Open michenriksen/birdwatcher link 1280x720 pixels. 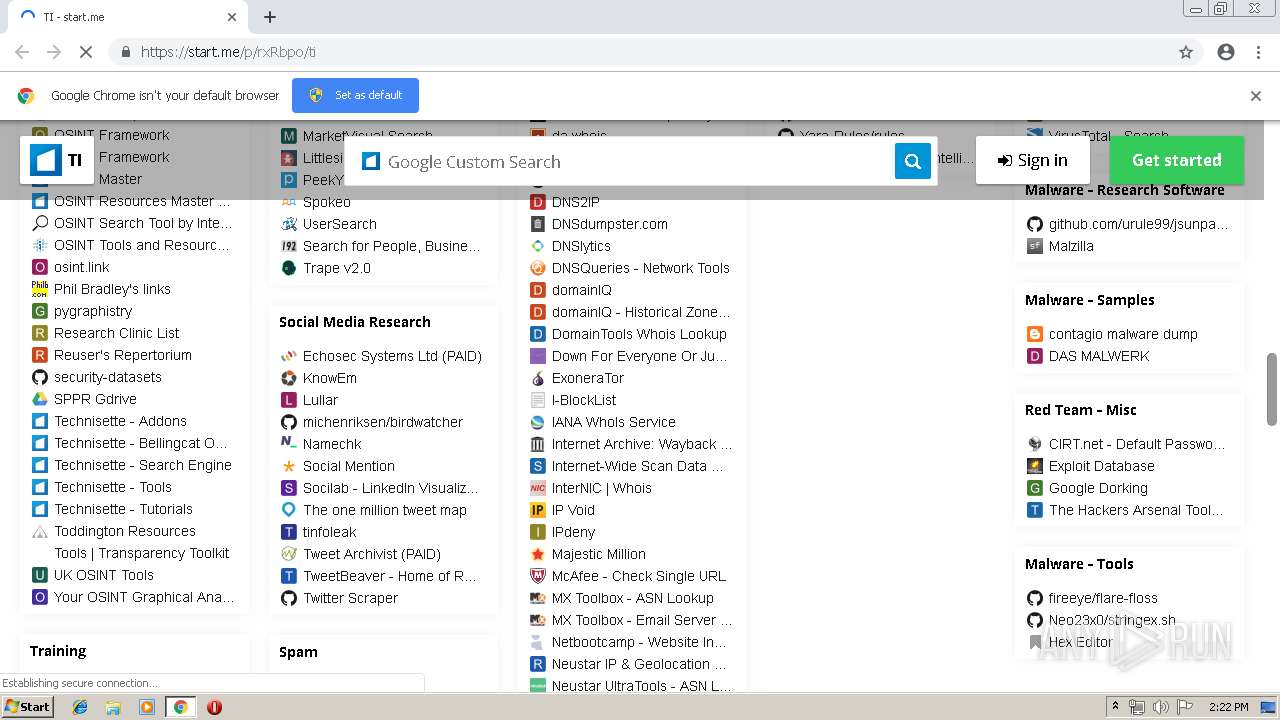pyautogui.click(x=383, y=422)
